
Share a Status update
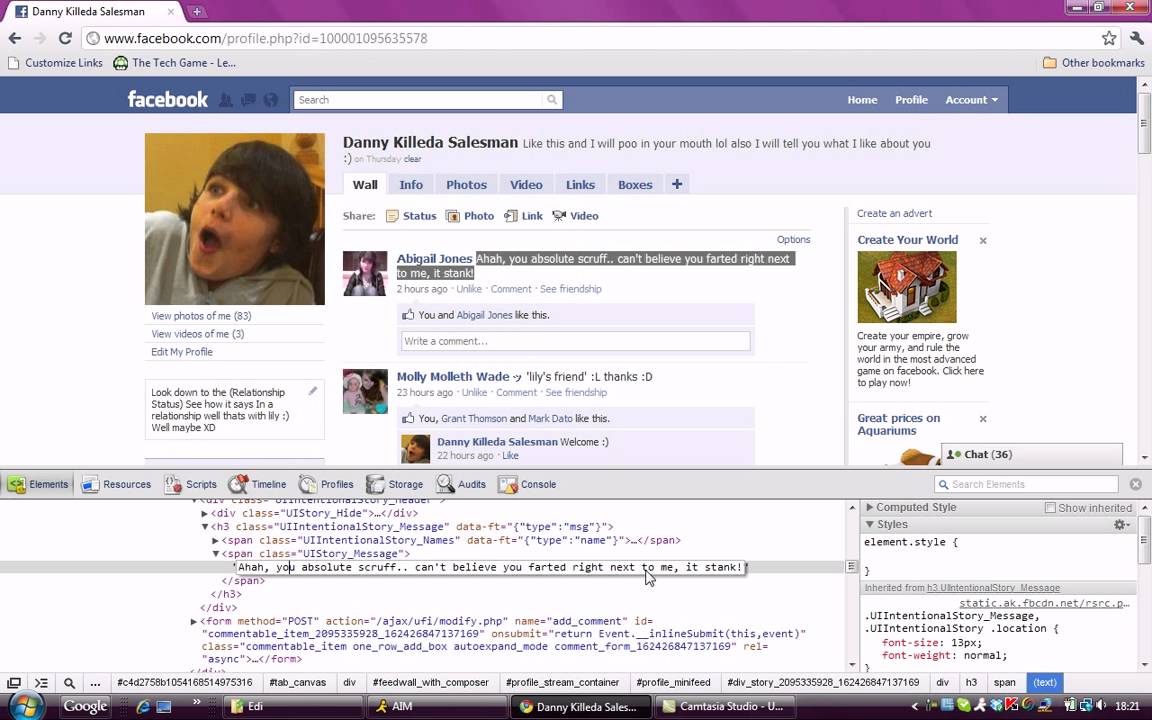pos(411,216)
